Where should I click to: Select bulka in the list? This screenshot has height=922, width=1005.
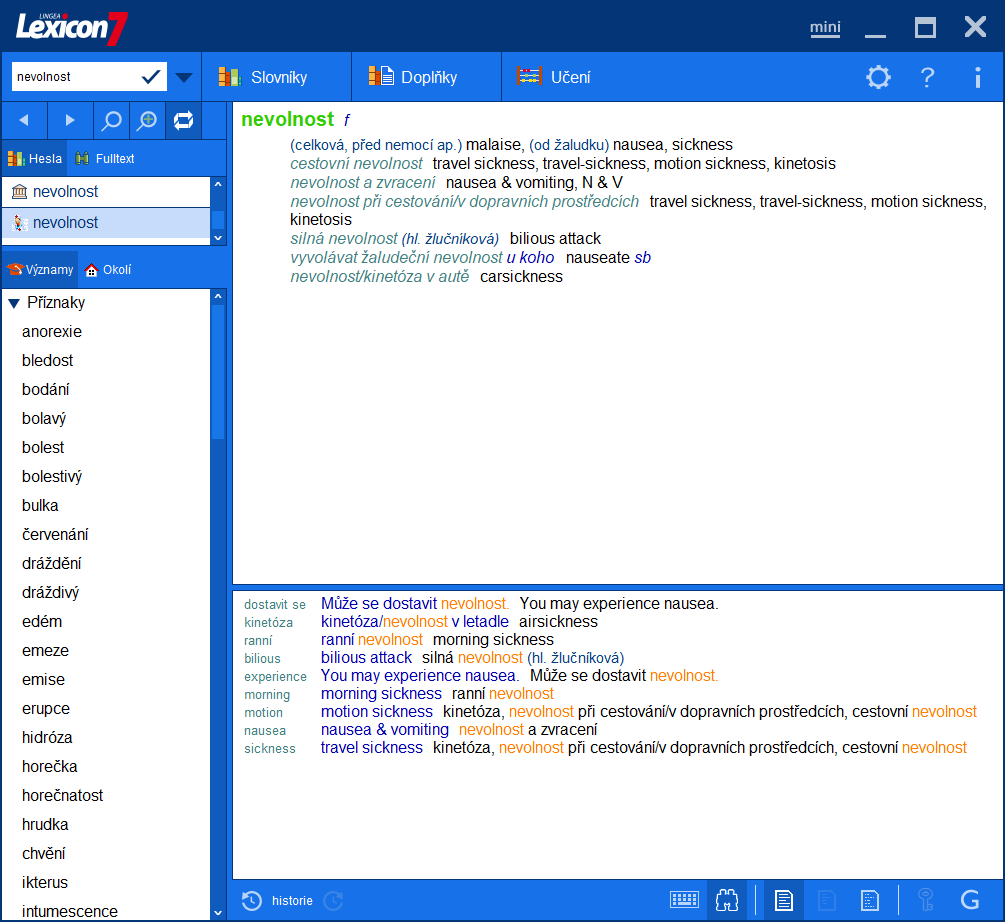click(40, 506)
